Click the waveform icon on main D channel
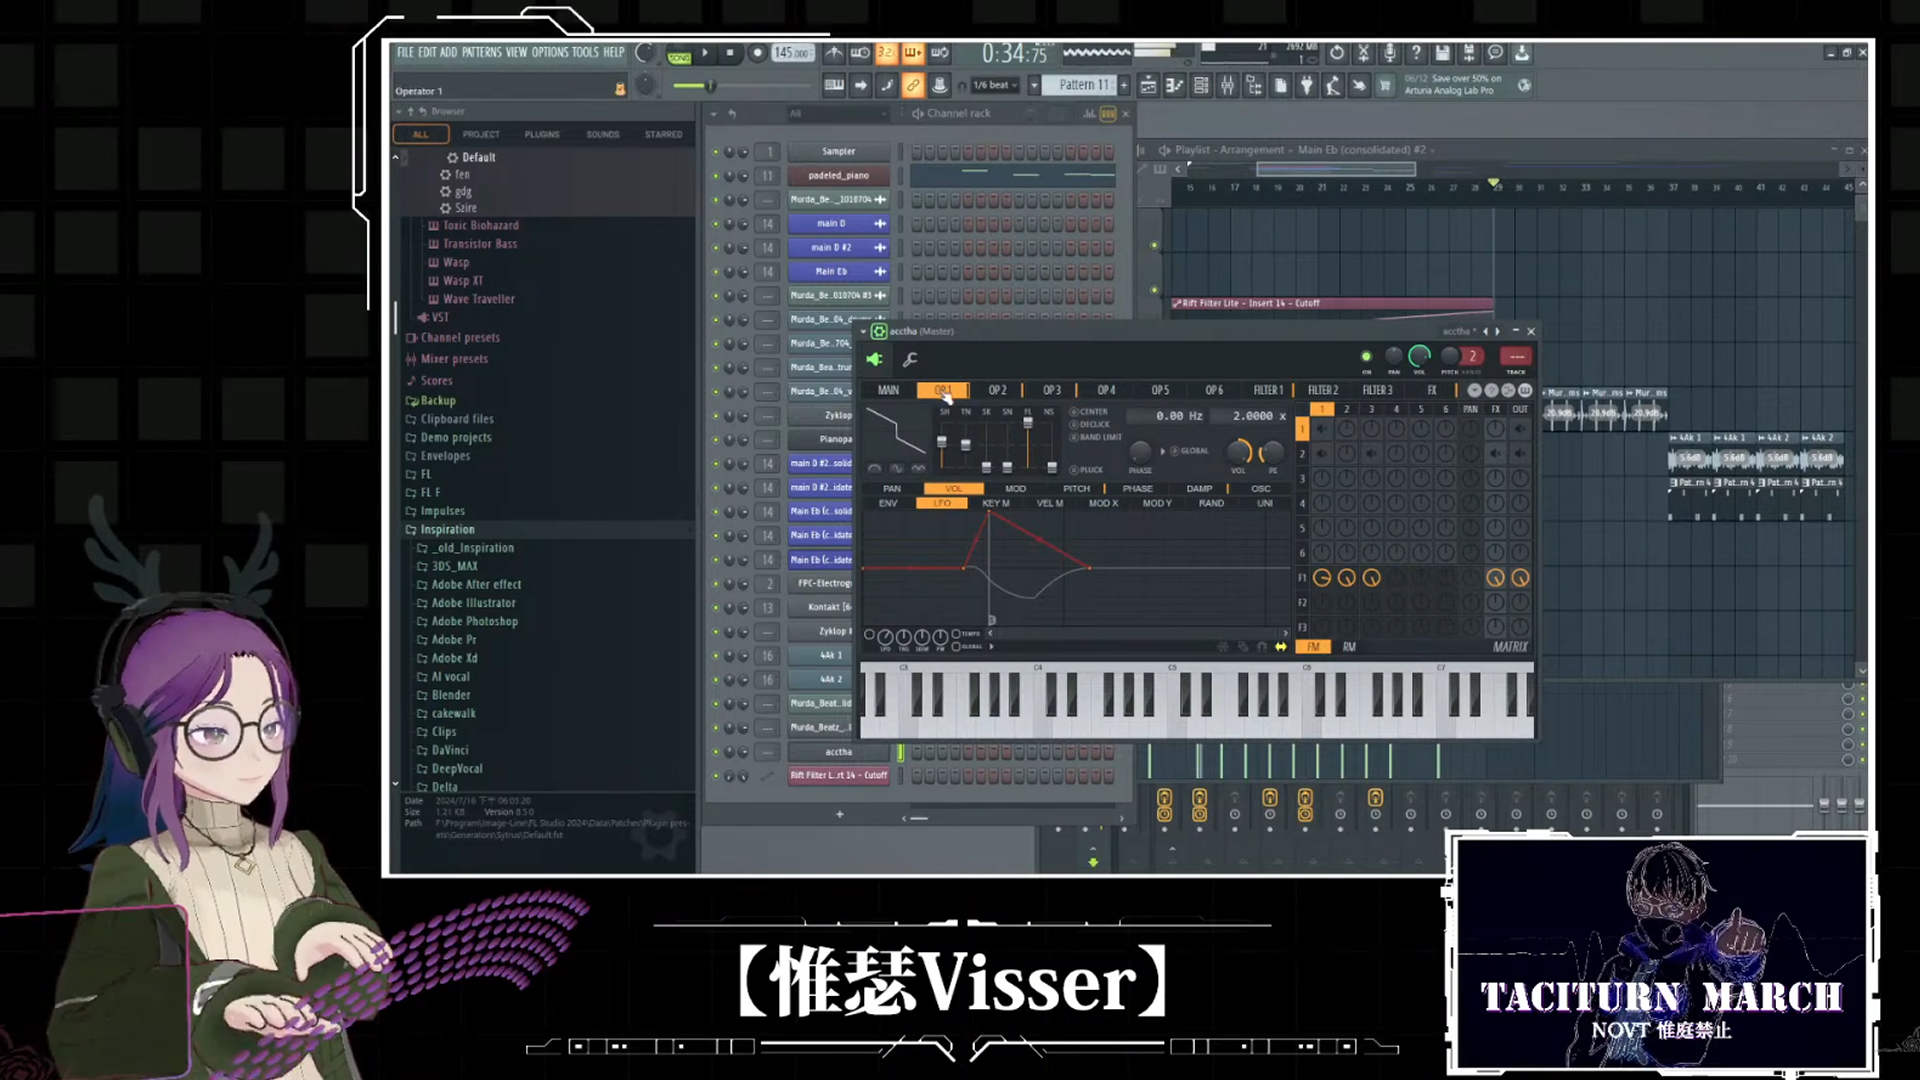1920x1080 pixels. tap(880, 224)
